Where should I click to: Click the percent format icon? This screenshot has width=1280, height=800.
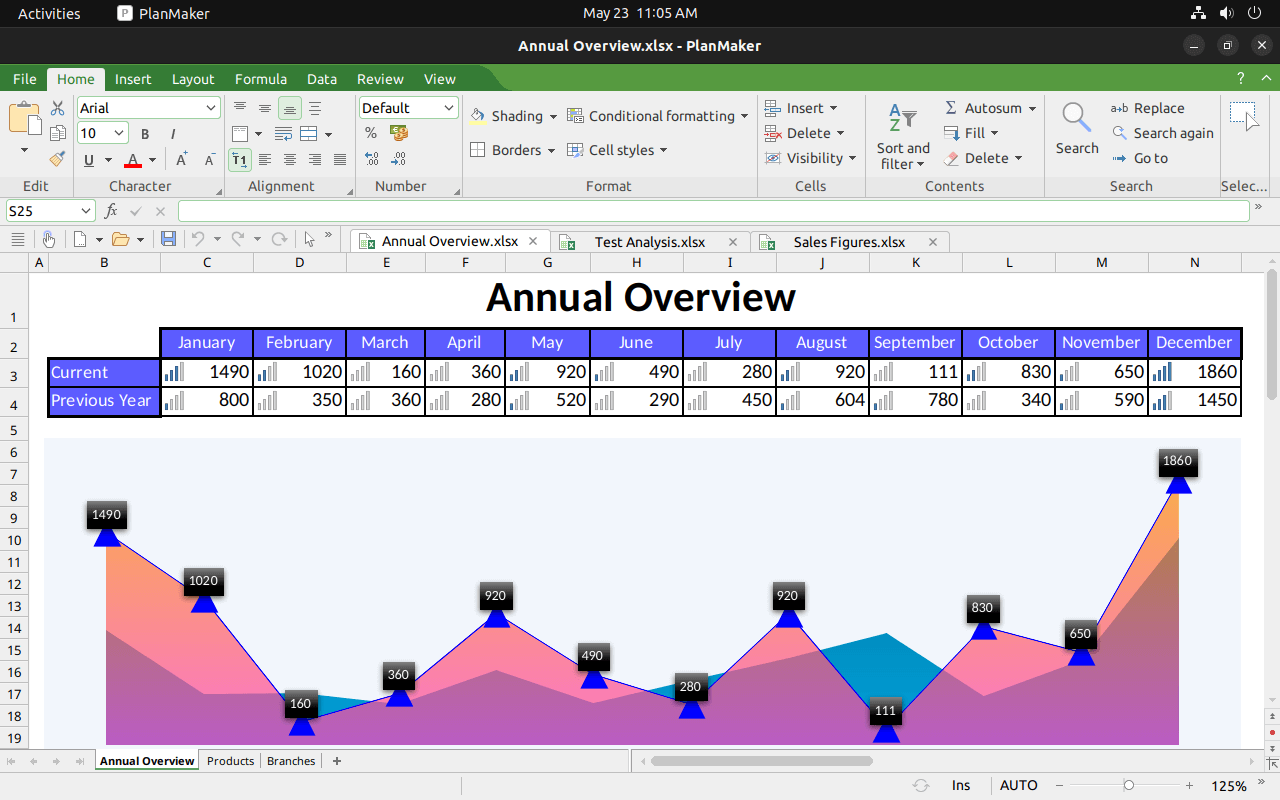[370, 132]
